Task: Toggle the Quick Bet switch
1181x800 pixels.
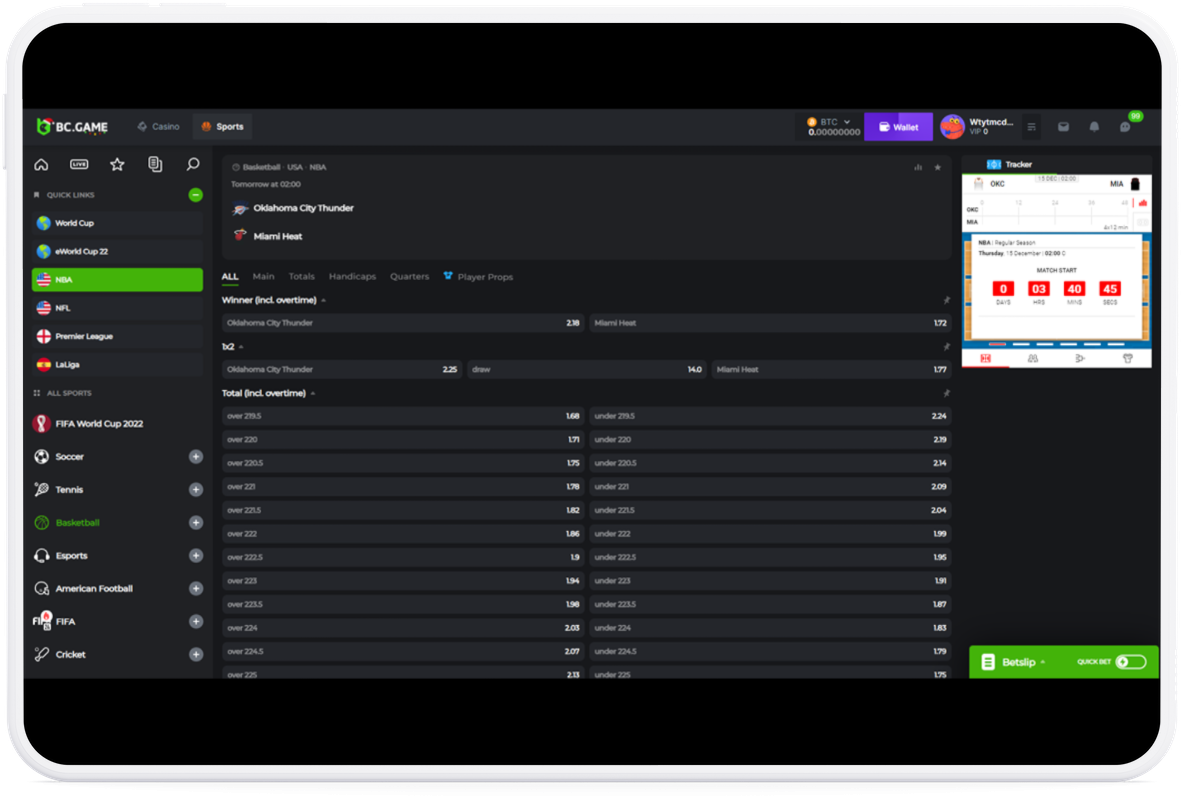Action: 1131,662
